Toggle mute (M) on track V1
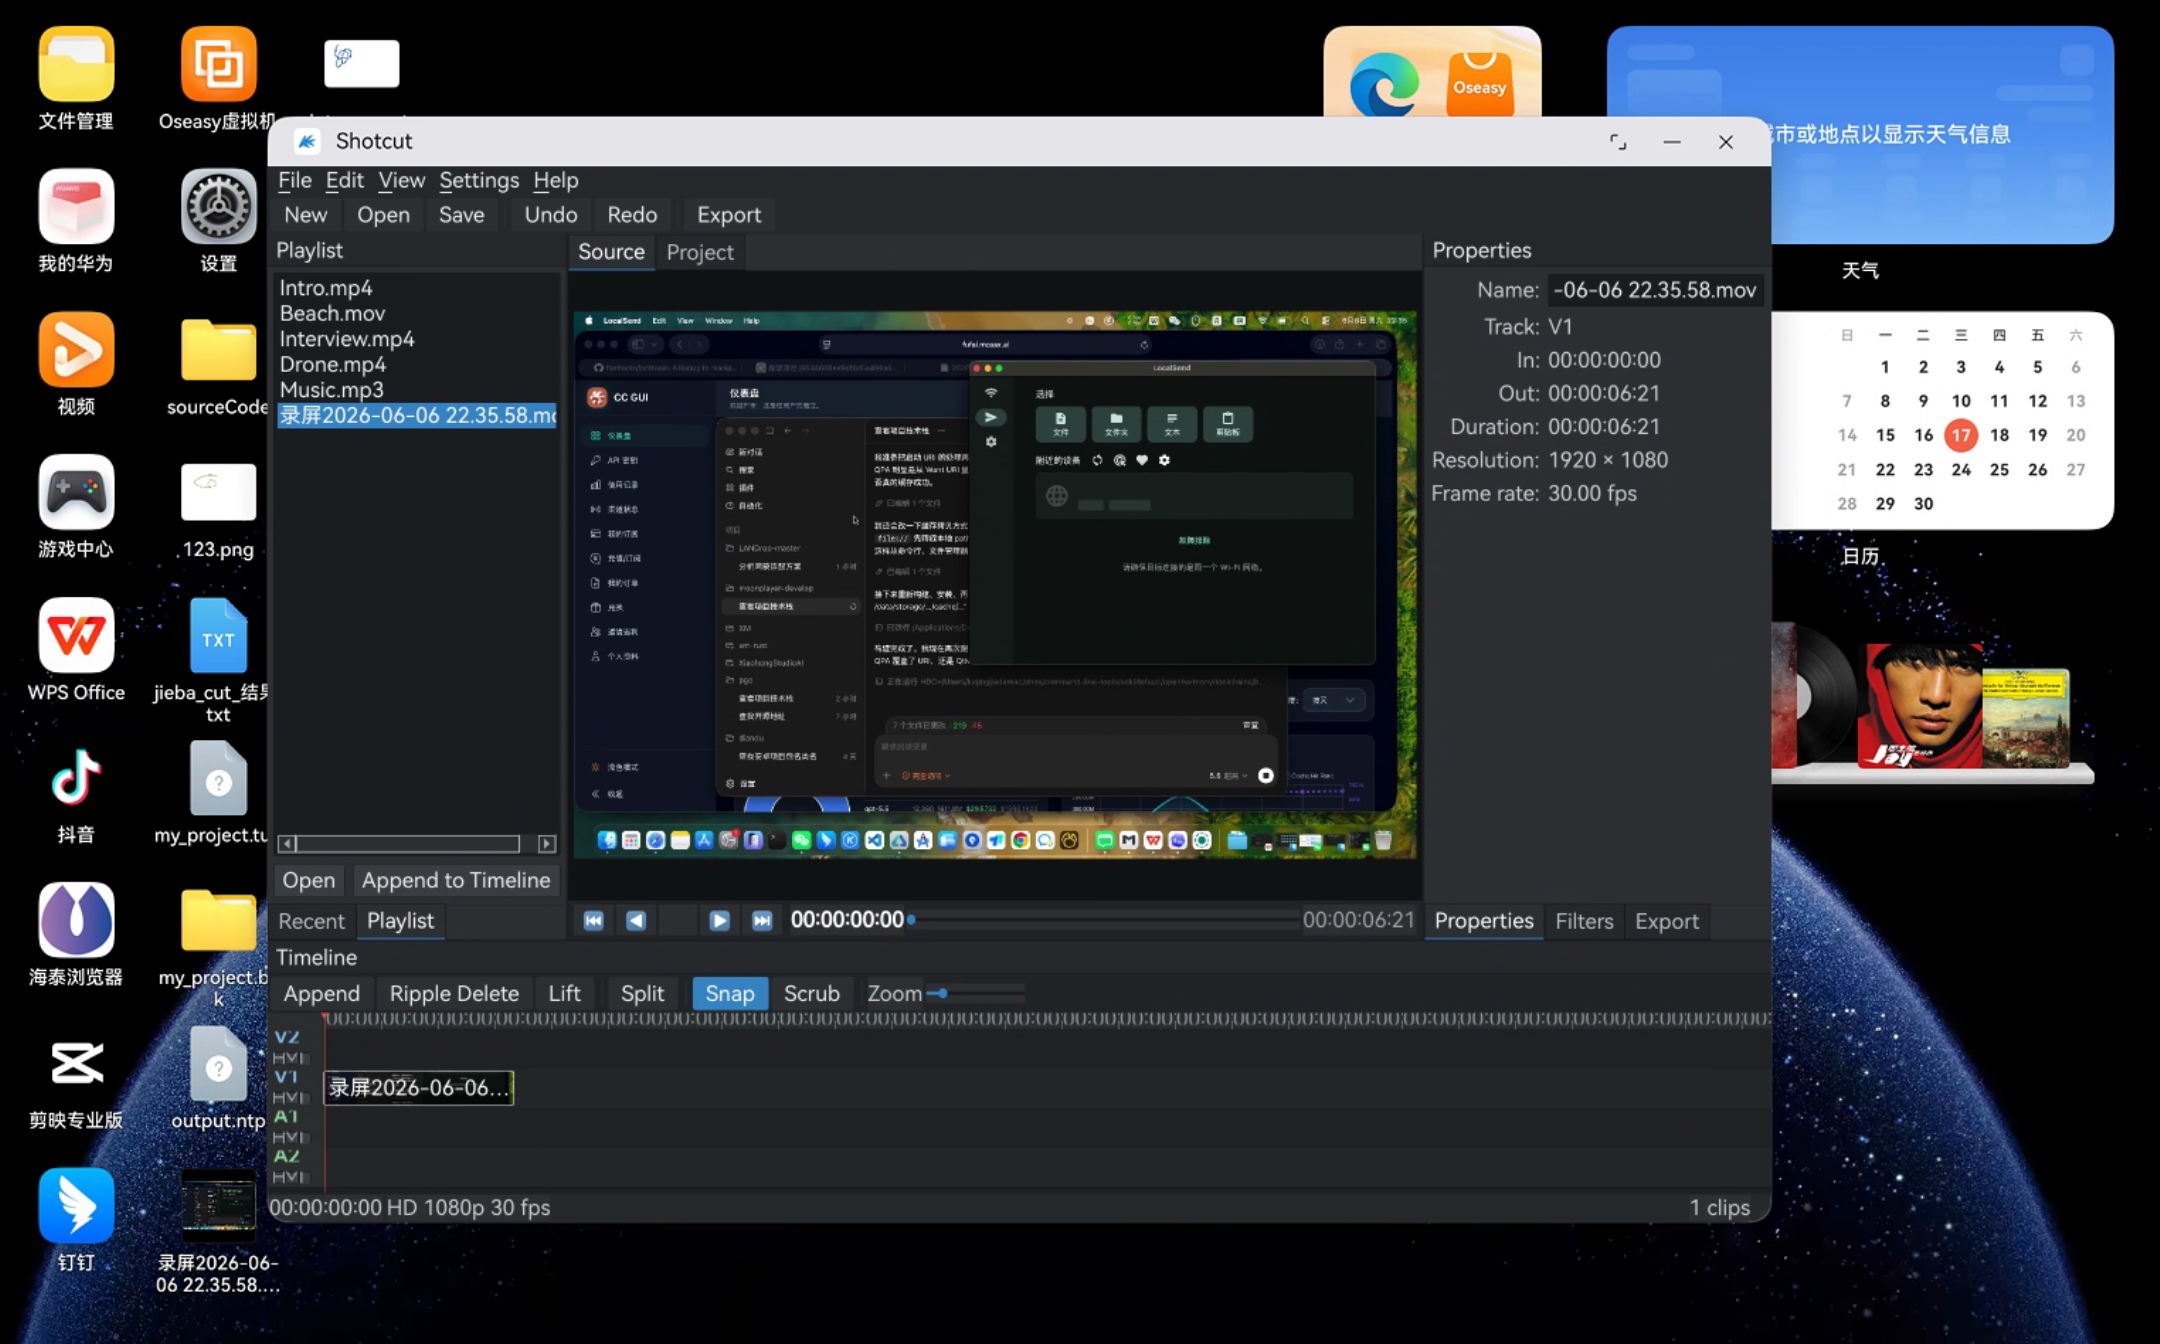2160x1344 pixels. (x=292, y=1098)
